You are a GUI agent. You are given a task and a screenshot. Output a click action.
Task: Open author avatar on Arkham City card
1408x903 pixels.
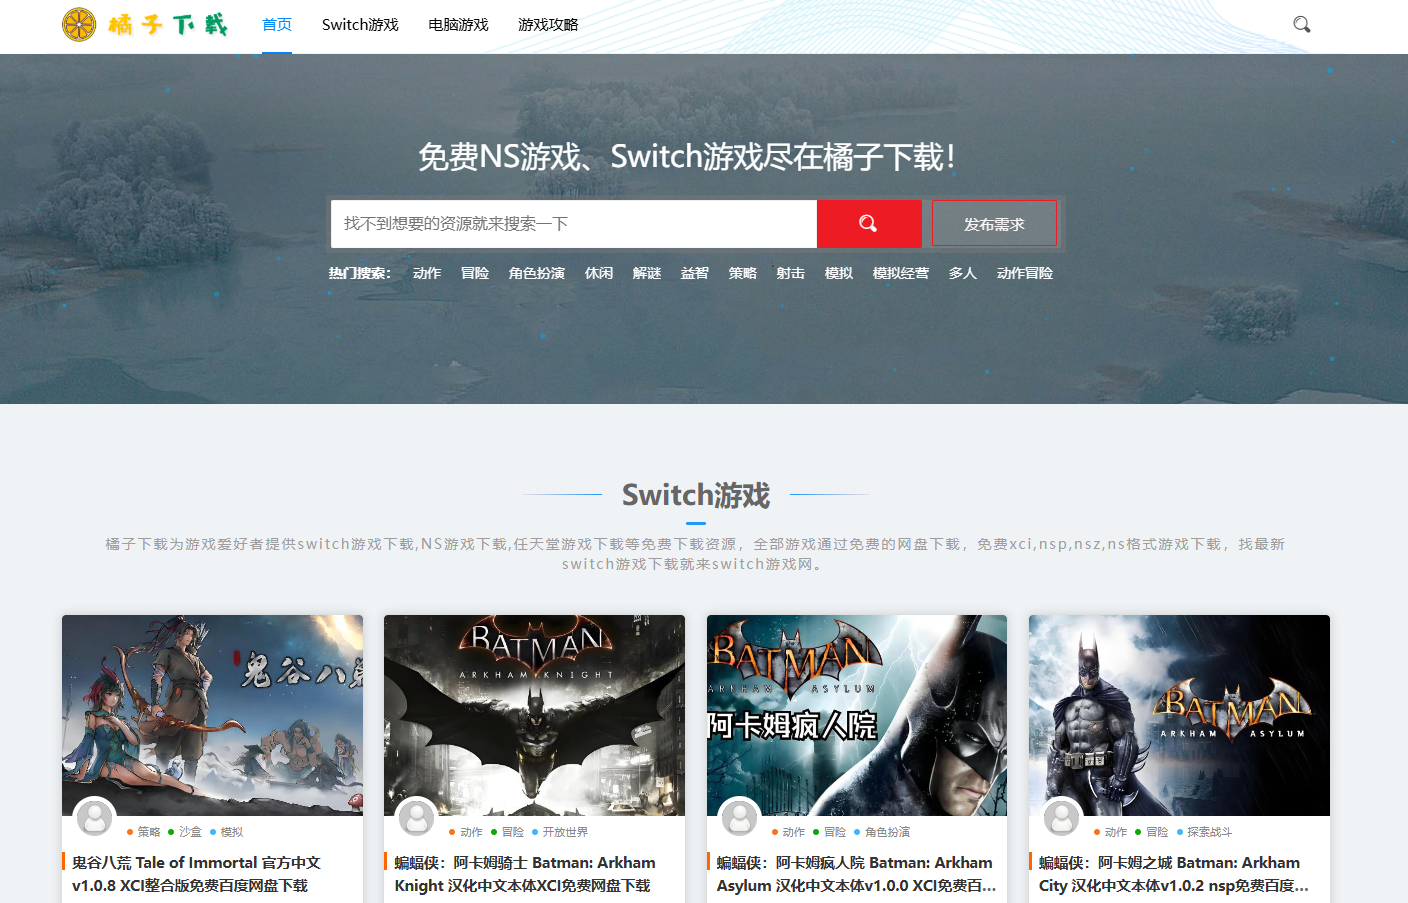1062,818
